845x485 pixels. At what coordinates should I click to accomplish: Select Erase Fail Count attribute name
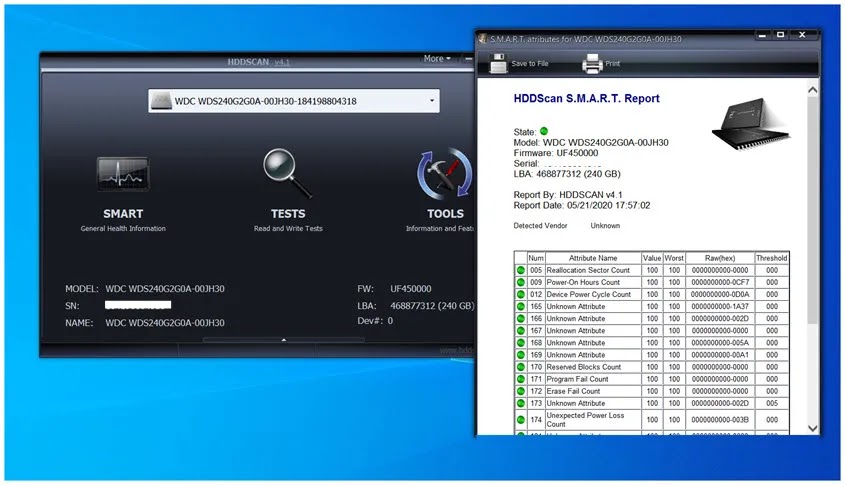tap(573, 391)
